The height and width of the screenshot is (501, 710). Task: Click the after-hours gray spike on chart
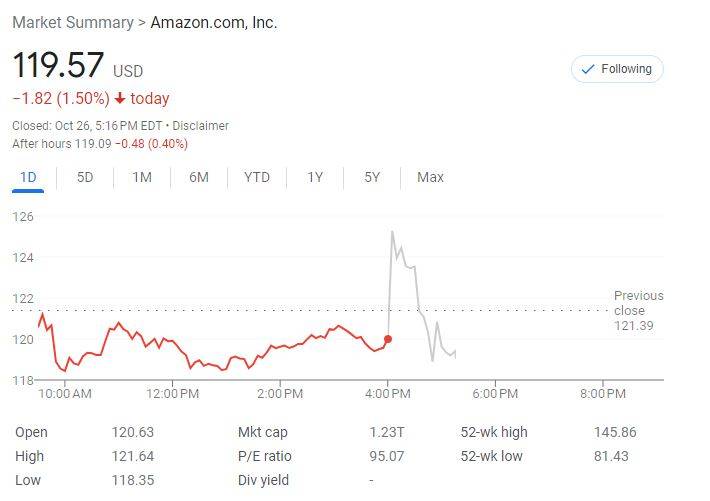click(392, 233)
